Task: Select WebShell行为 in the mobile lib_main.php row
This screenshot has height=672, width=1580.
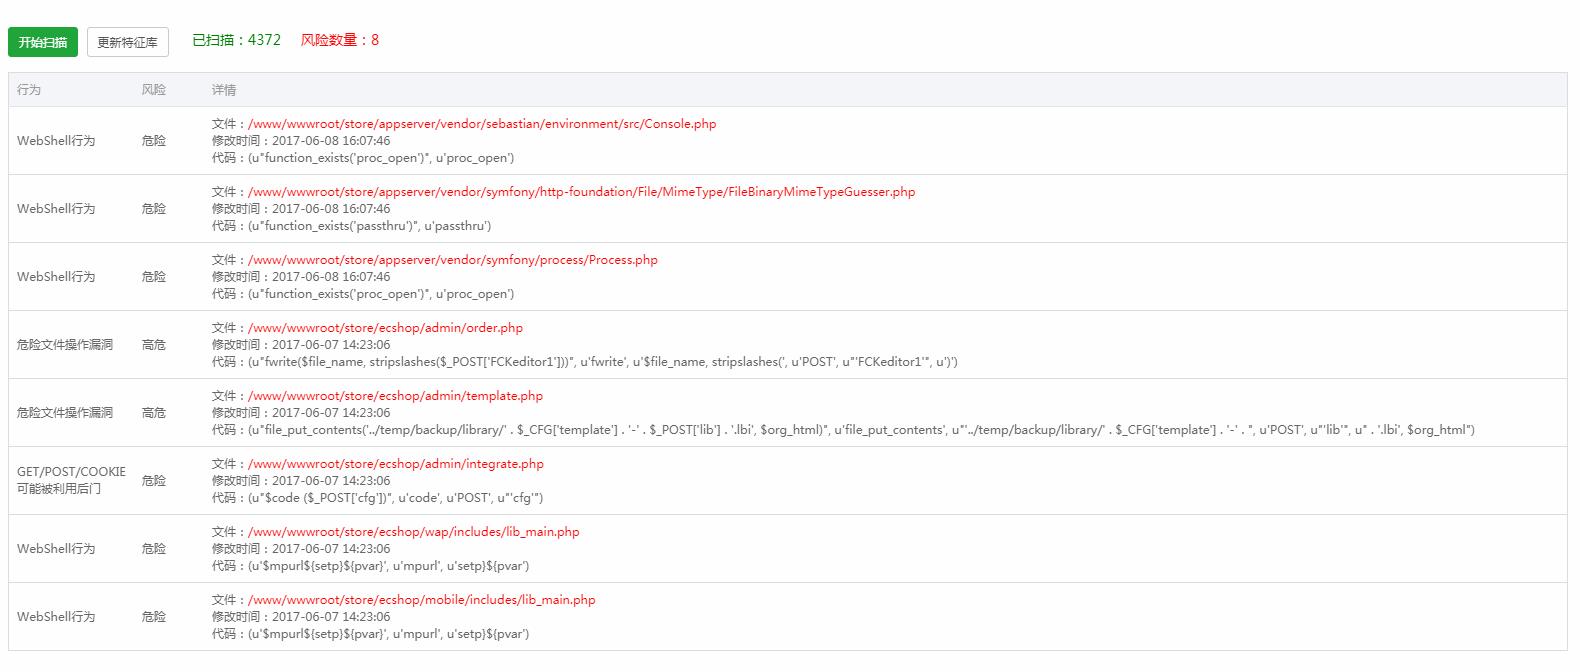Action: pyautogui.click(x=56, y=617)
